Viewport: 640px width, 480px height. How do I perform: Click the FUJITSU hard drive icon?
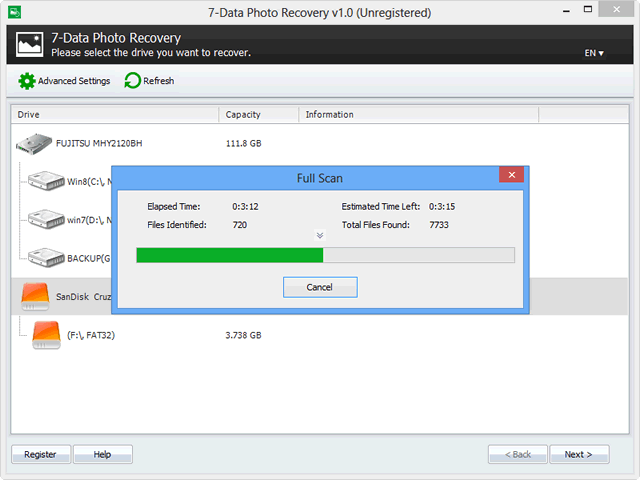tap(34, 144)
